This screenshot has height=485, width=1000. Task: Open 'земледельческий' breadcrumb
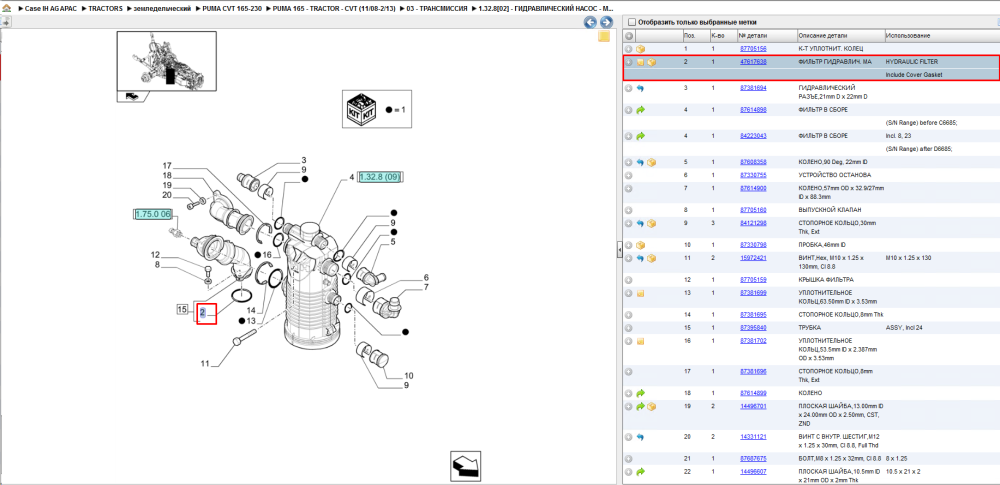[x=162, y=10]
